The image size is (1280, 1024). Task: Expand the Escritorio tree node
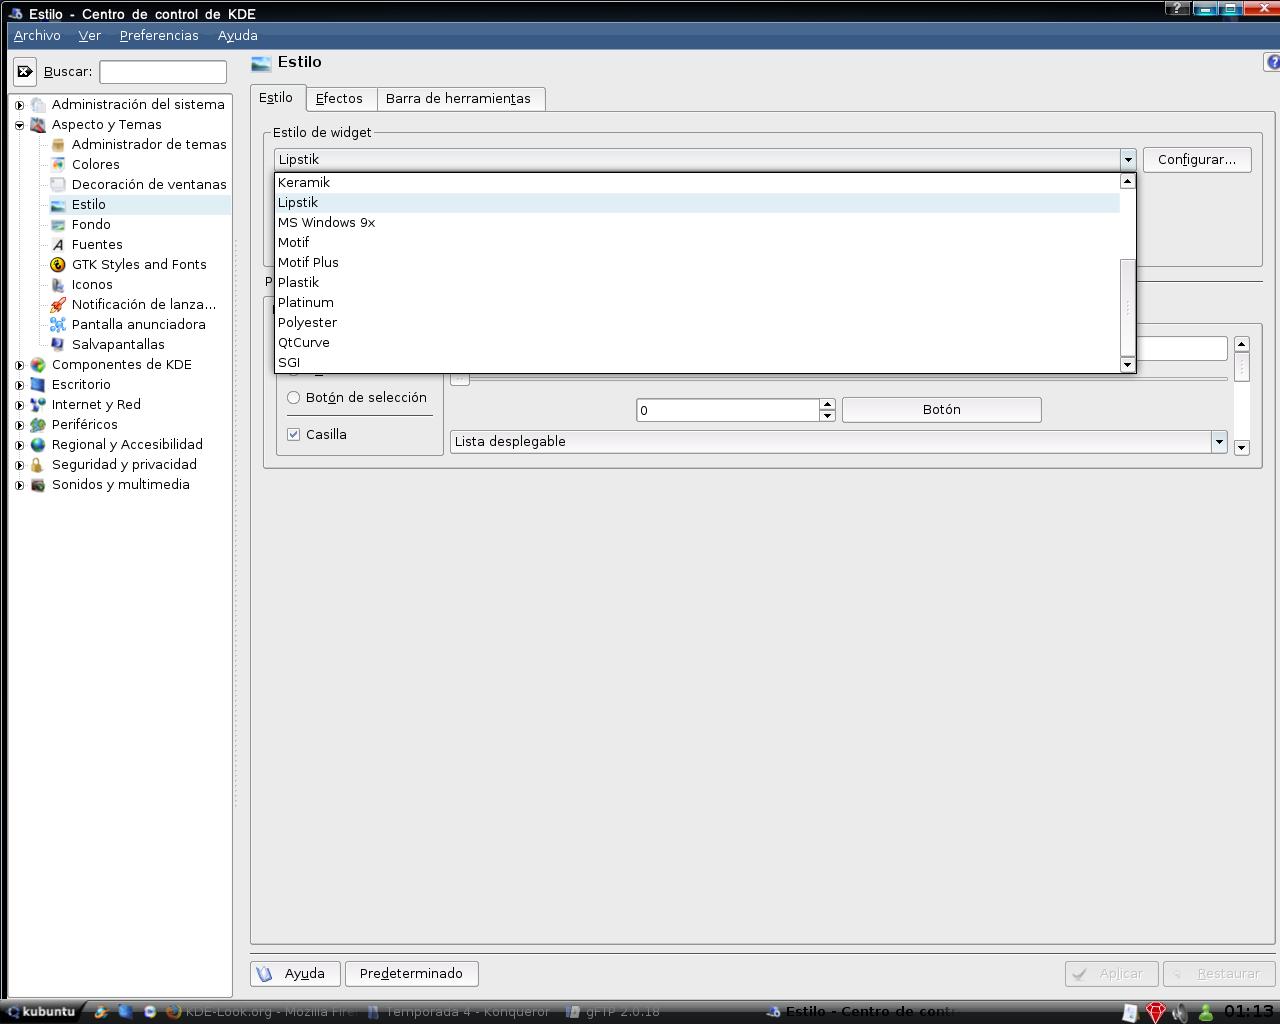19,385
